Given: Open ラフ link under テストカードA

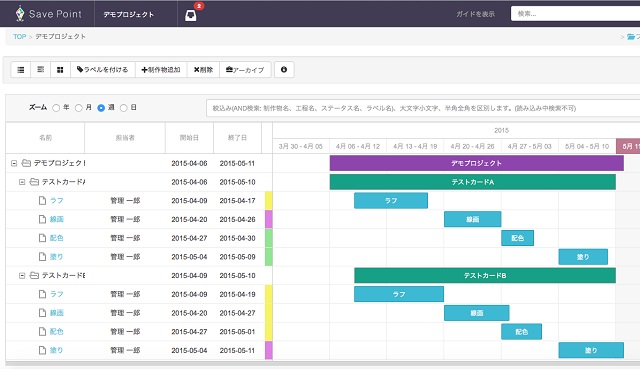Looking at the screenshot, I should point(57,200).
